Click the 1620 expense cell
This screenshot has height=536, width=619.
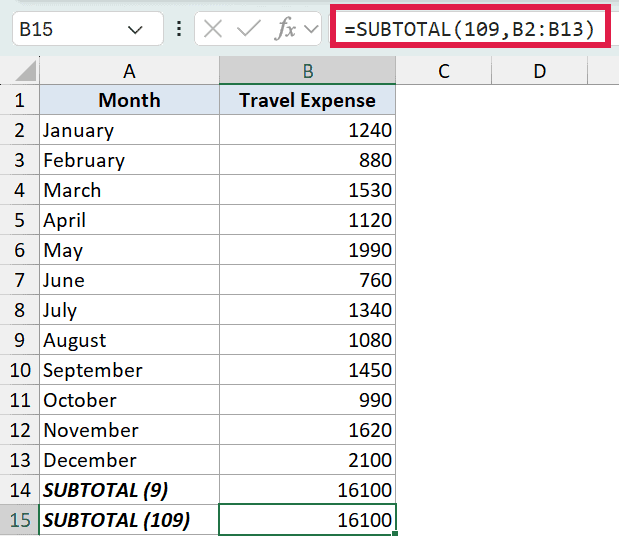pyautogui.click(x=308, y=430)
